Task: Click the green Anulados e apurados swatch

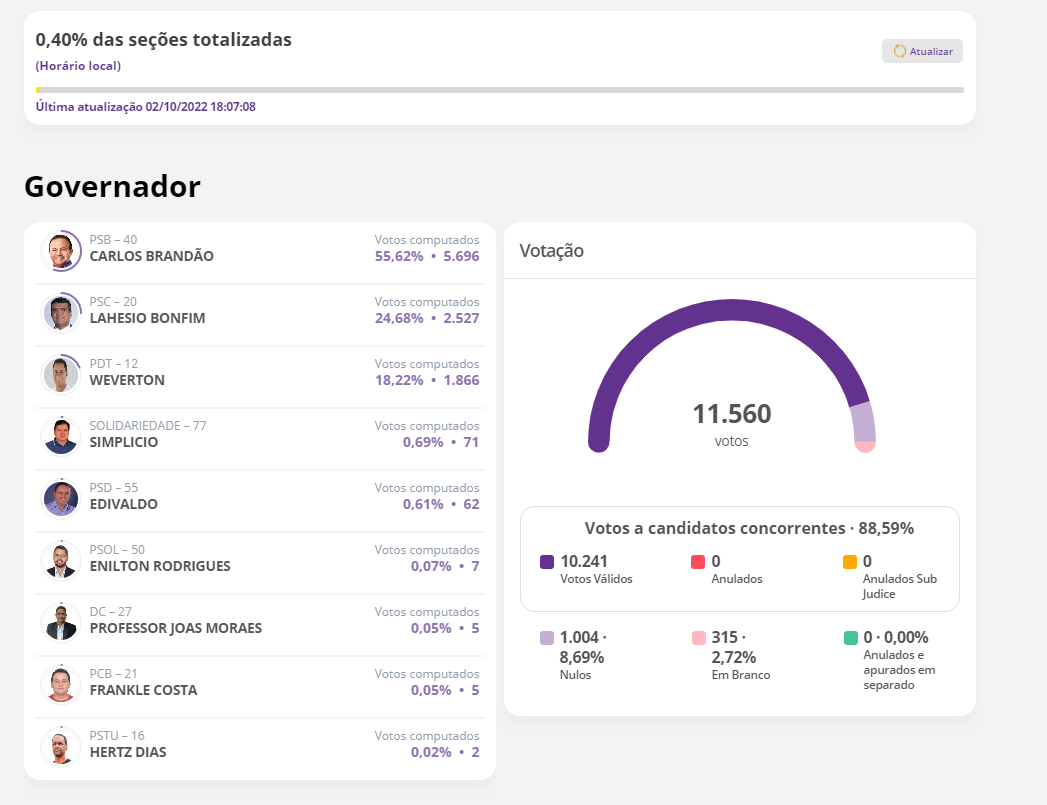Action: (x=850, y=638)
